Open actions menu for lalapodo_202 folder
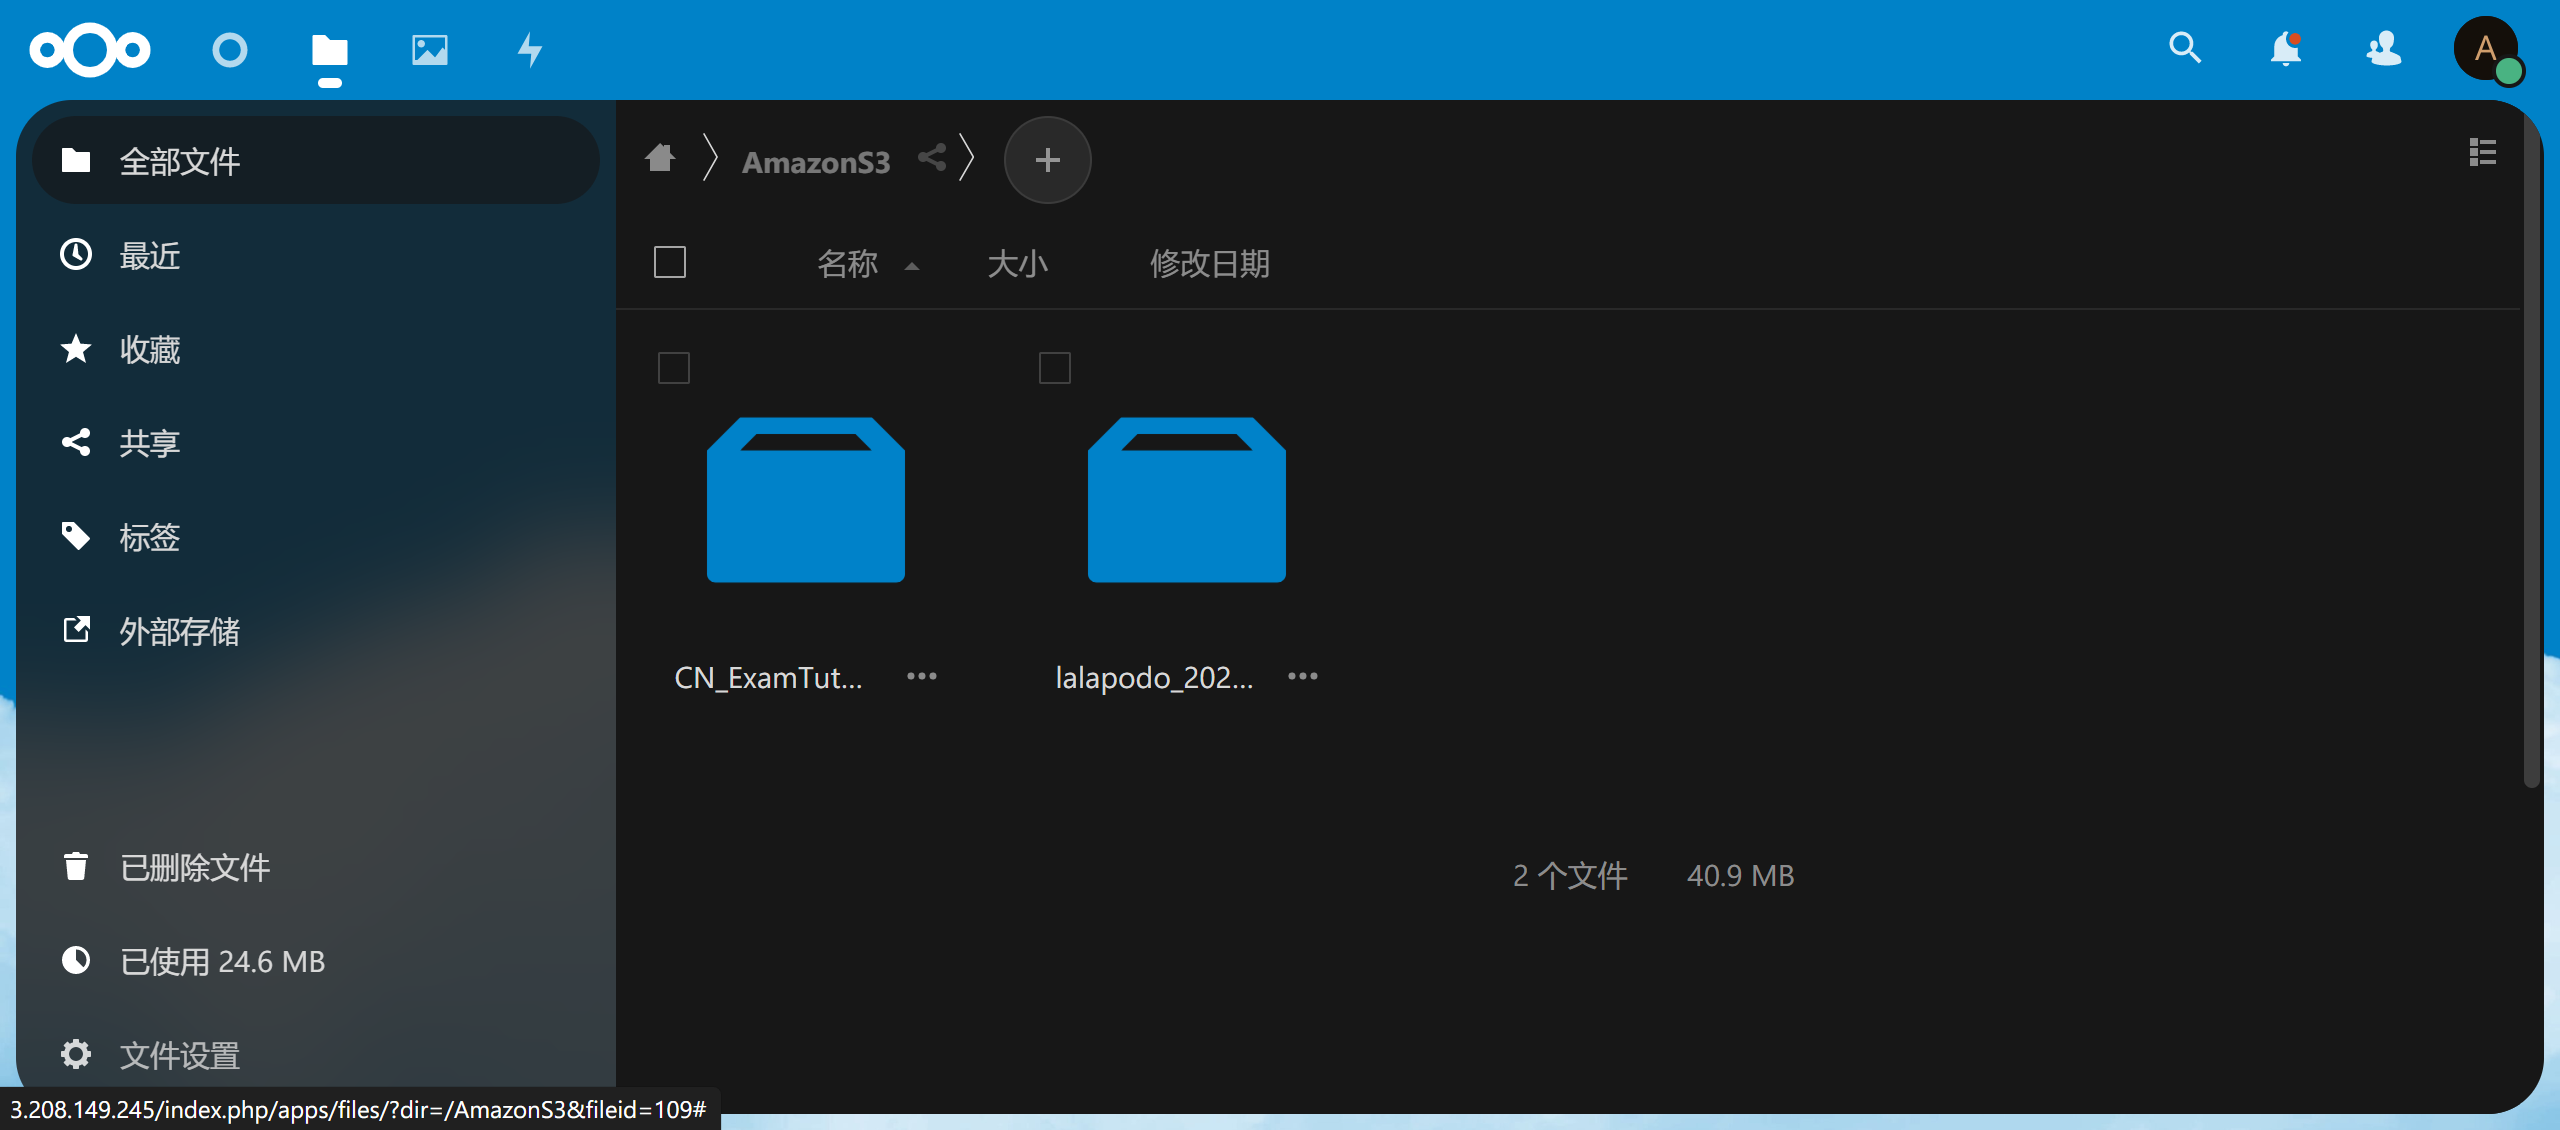Screen dimensions: 2560x1130 pyautogui.click(x=1302, y=677)
